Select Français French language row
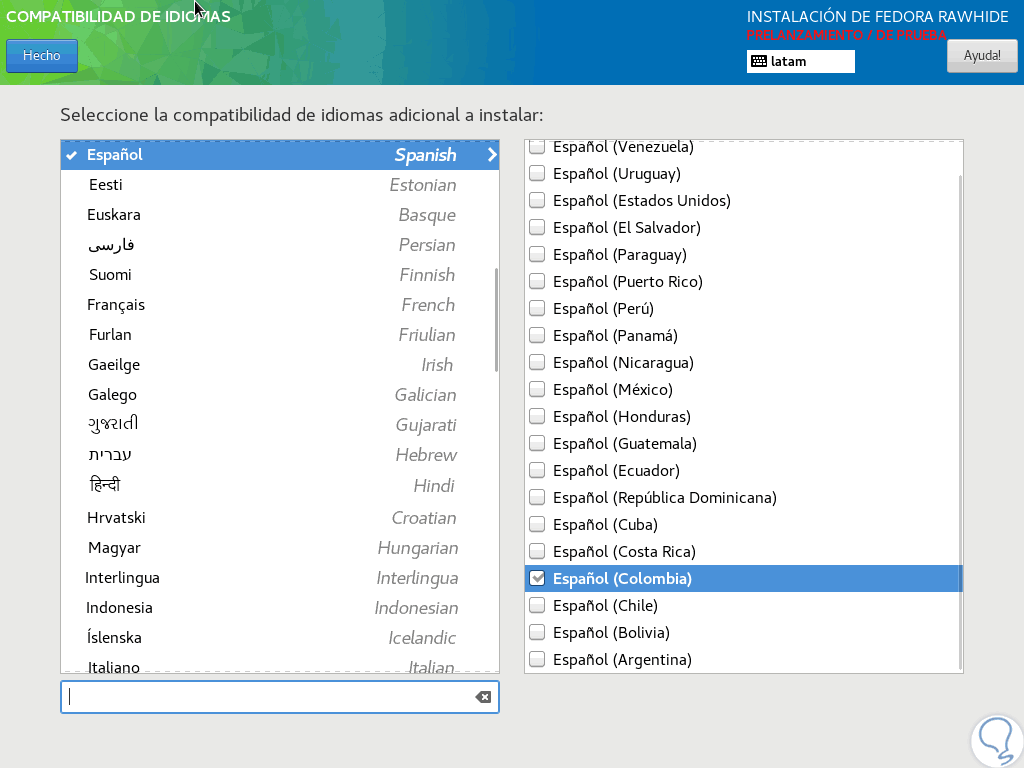Image resolution: width=1024 pixels, height=768 pixels. click(x=280, y=305)
